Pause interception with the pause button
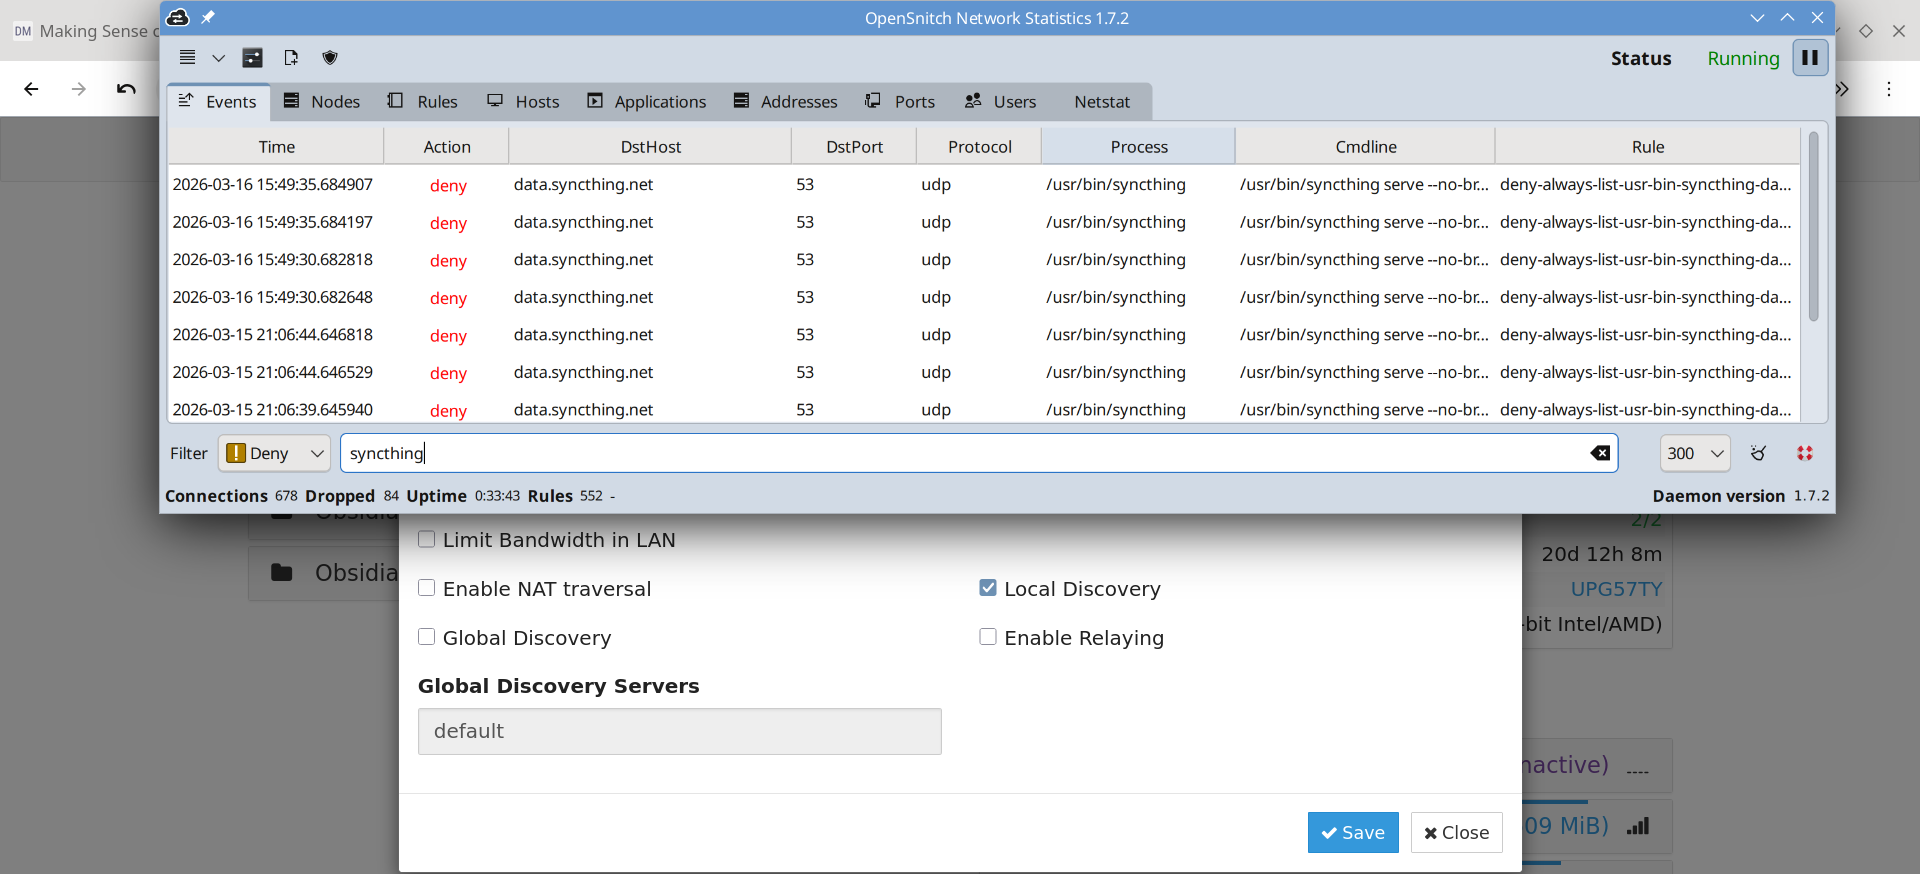 tap(1810, 58)
